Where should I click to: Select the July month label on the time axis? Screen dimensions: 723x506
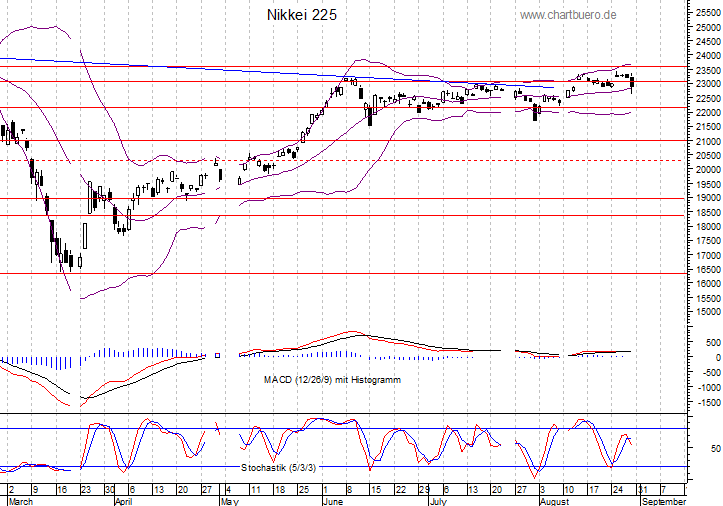[x=438, y=501]
